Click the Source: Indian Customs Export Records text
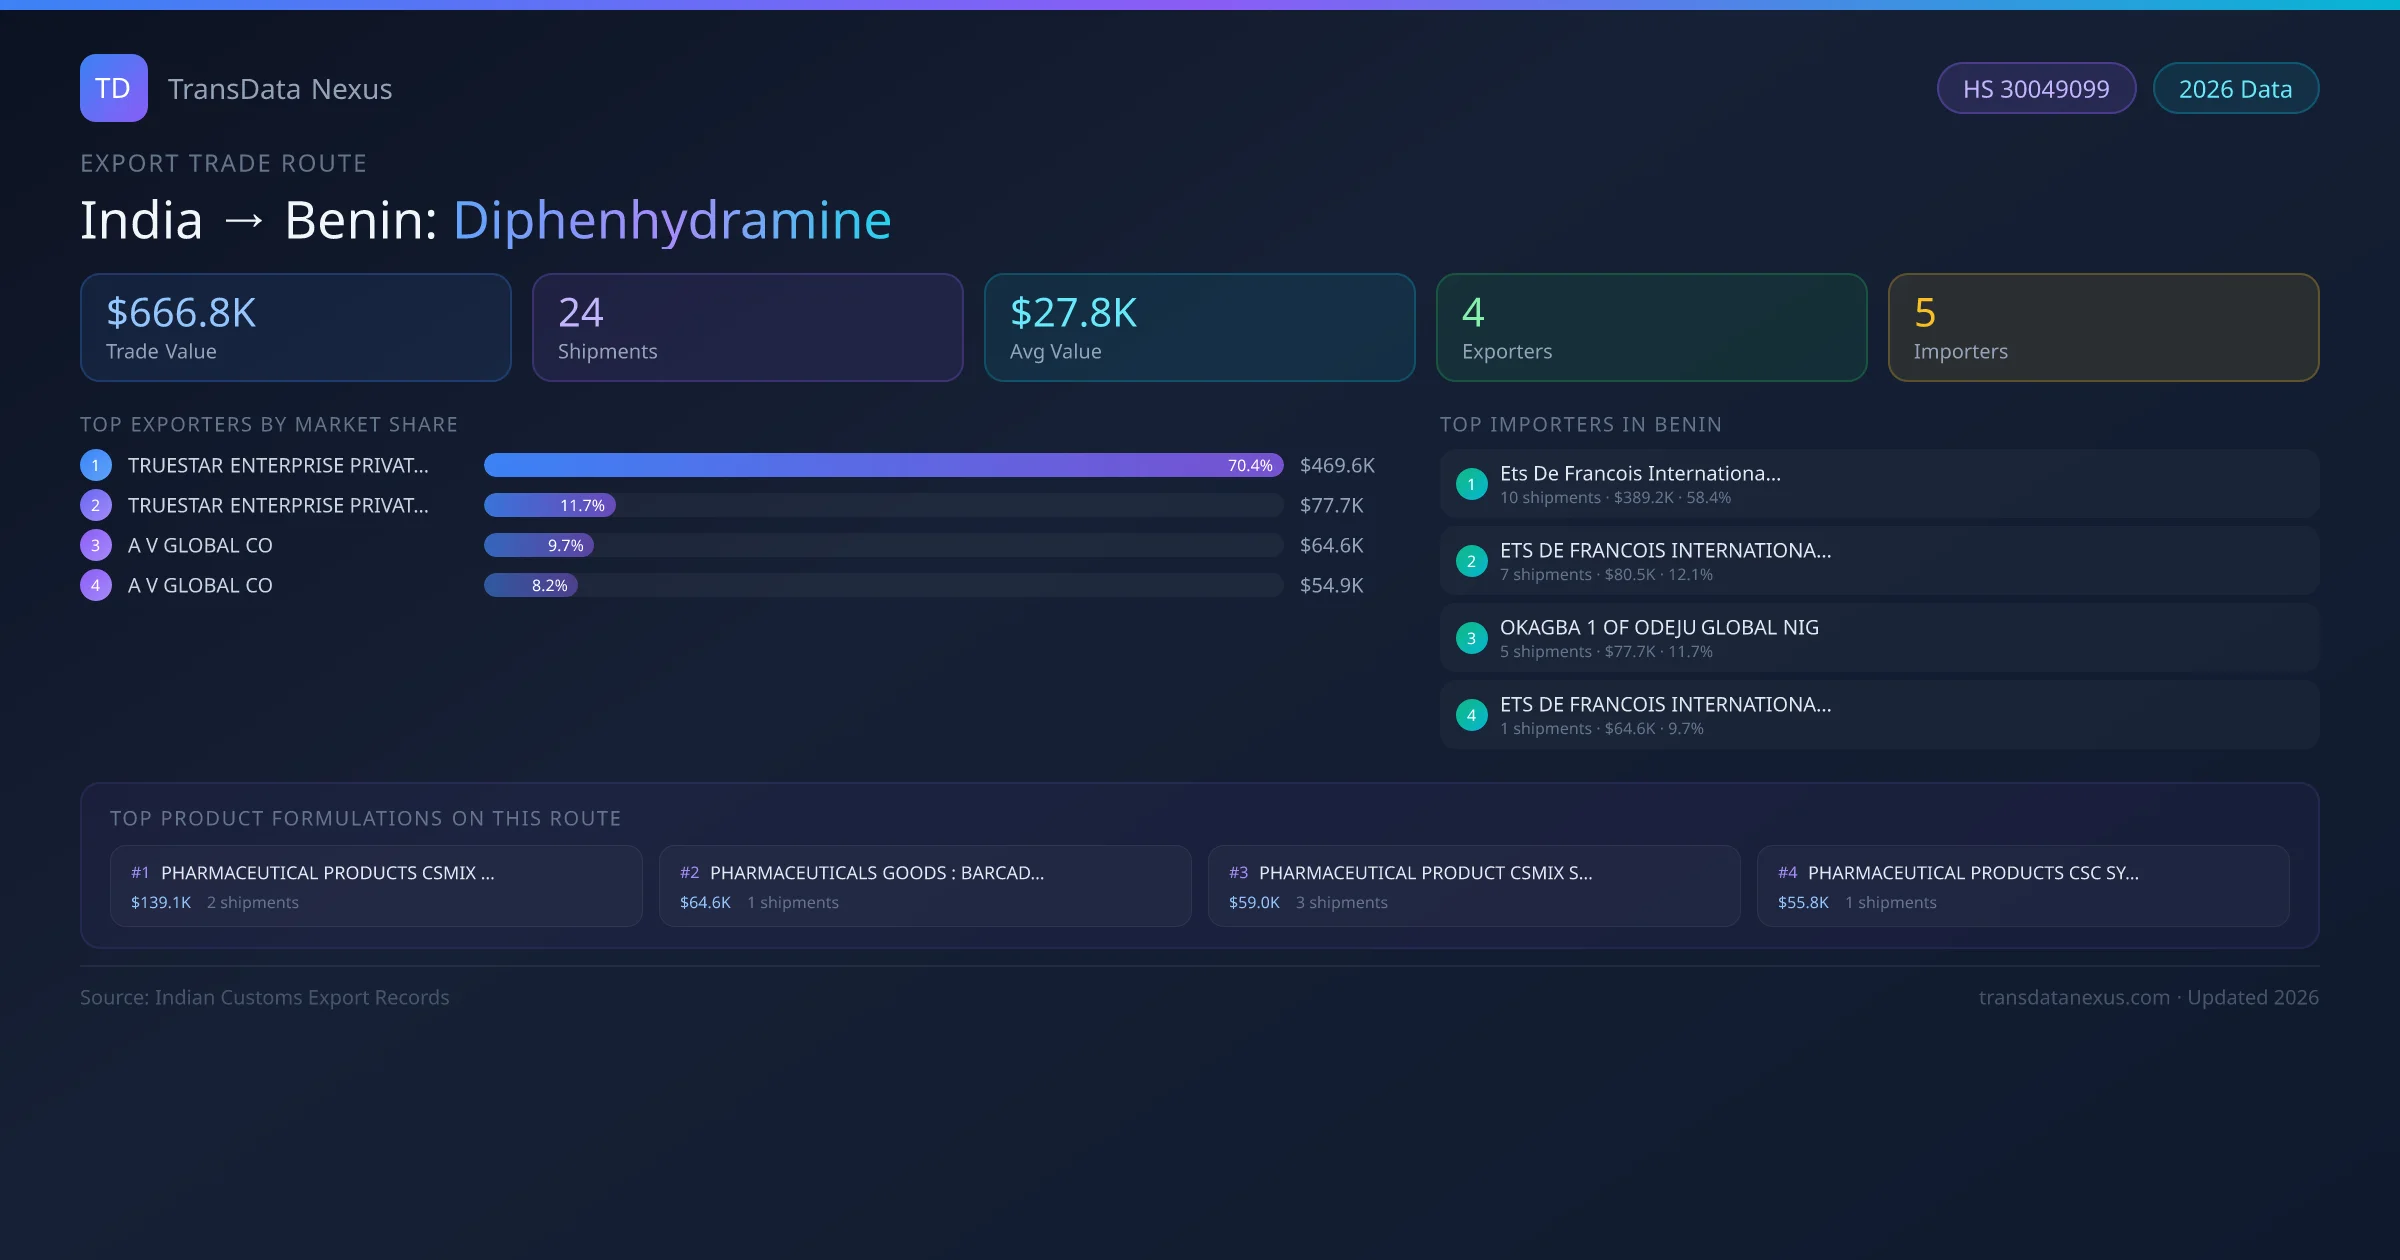Image resolution: width=2400 pixels, height=1260 pixels. coord(264,997)
